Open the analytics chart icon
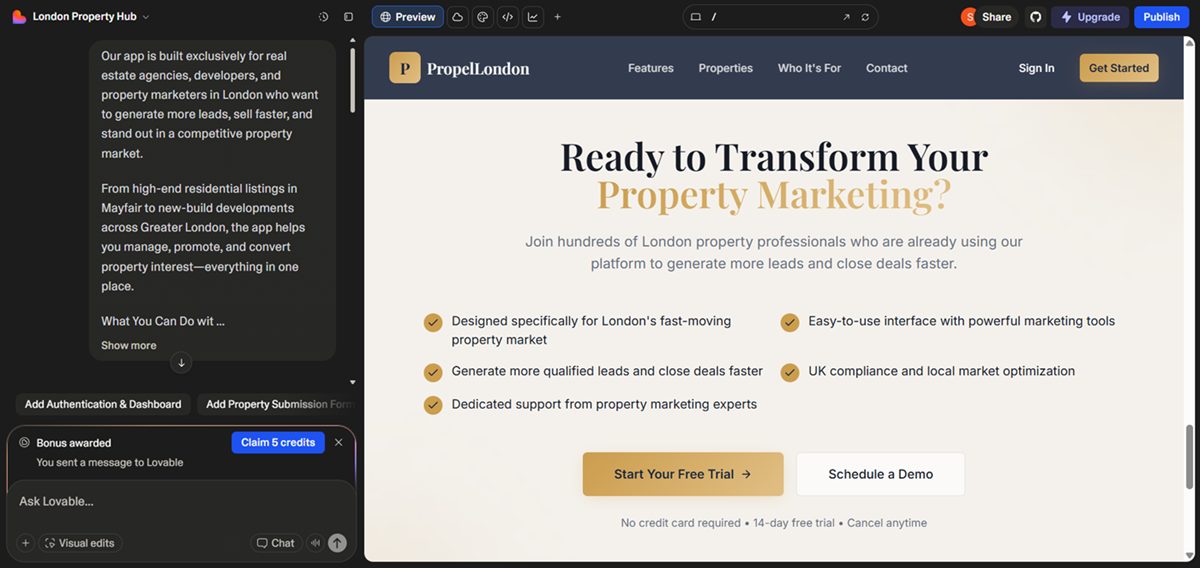The width and height of the screenshot is (1200, 568). (532, 17)
